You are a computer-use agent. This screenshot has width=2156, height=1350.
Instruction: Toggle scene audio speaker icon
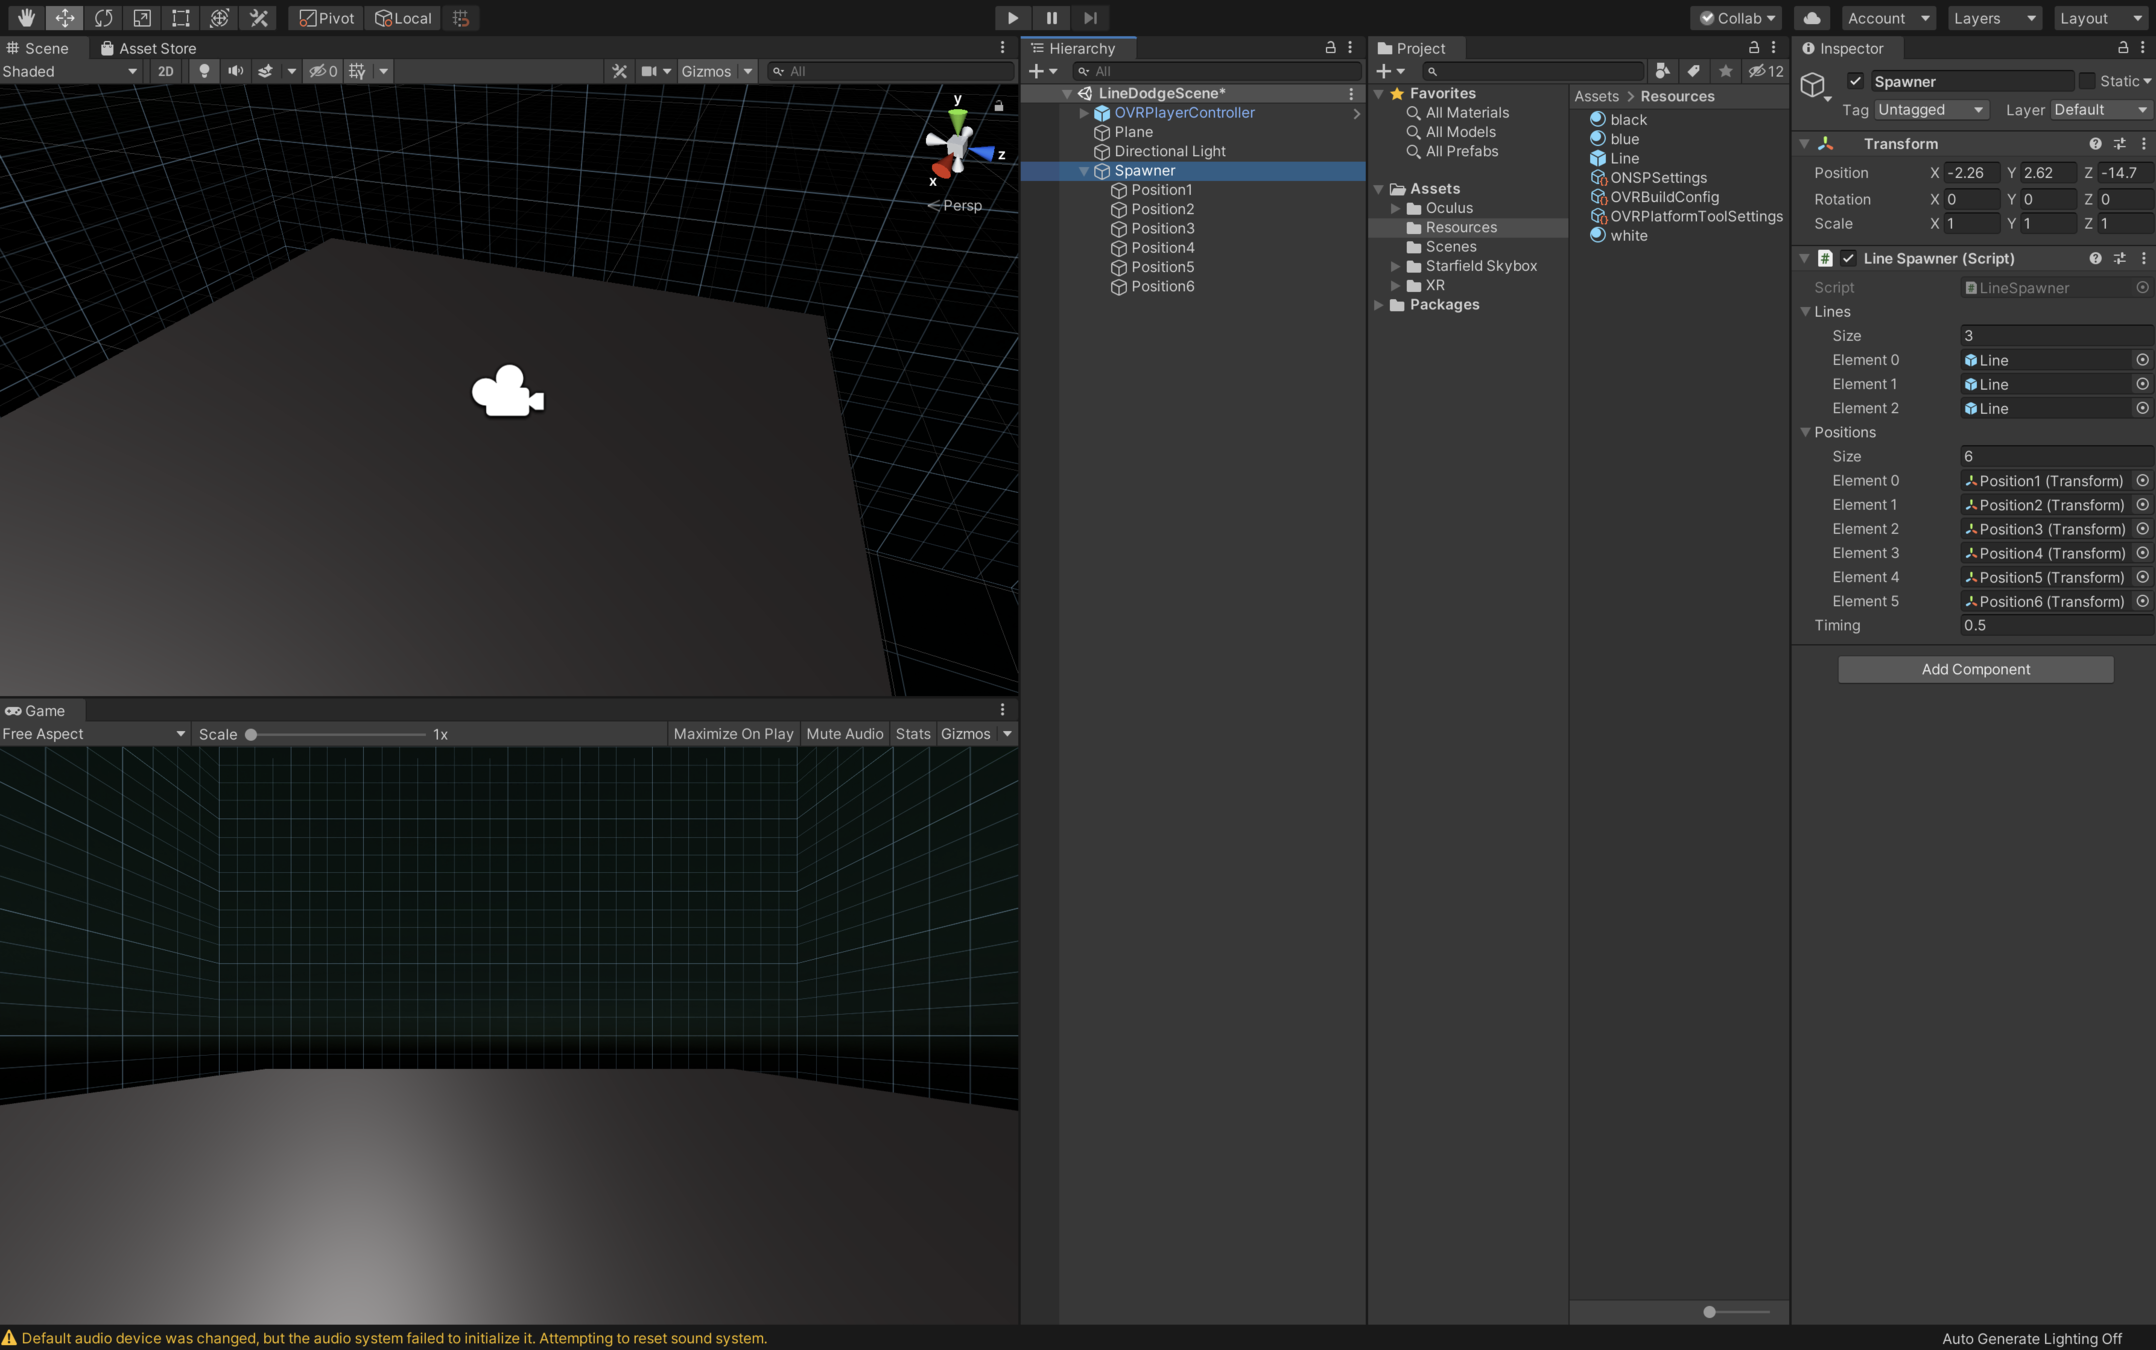click(235, 71)
